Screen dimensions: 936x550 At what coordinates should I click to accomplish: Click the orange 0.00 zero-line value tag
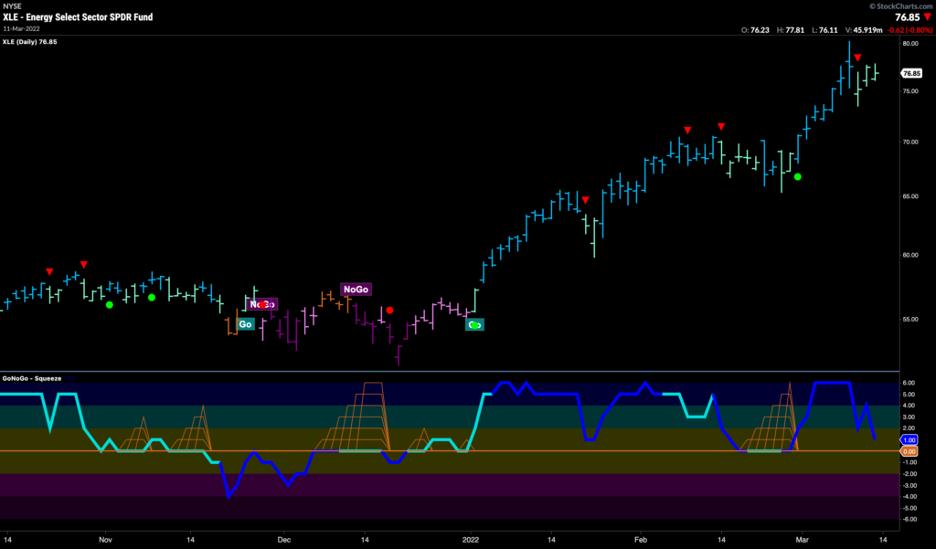909,451
